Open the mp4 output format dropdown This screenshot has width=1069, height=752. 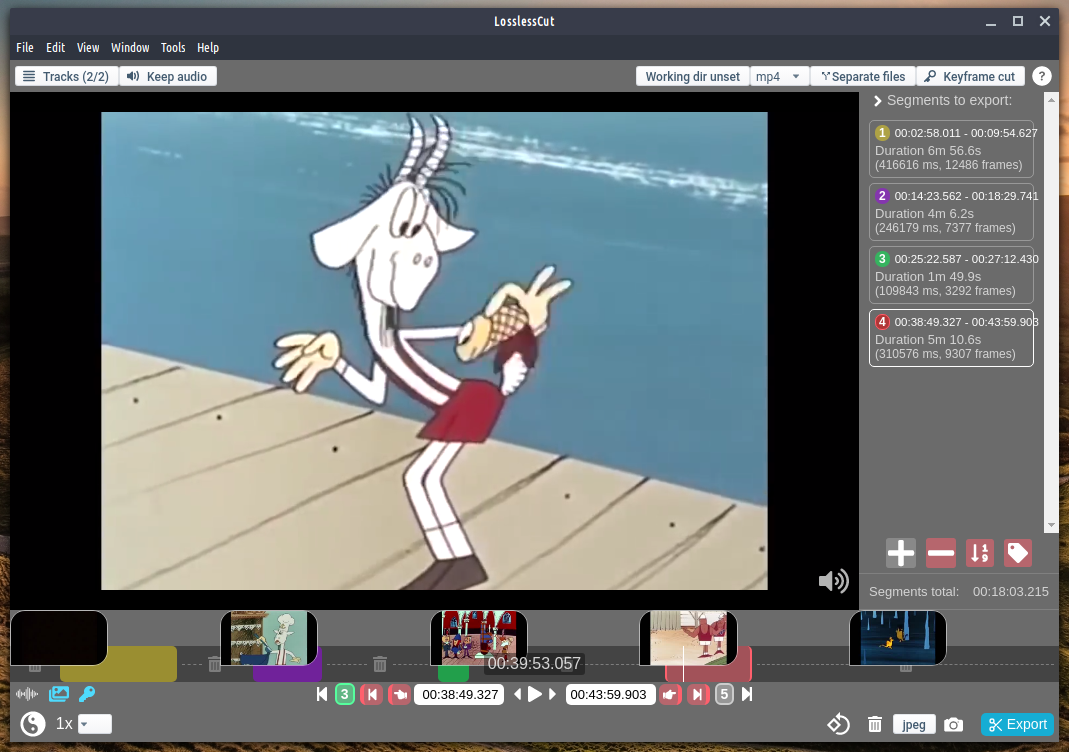[x=779, y=76]
